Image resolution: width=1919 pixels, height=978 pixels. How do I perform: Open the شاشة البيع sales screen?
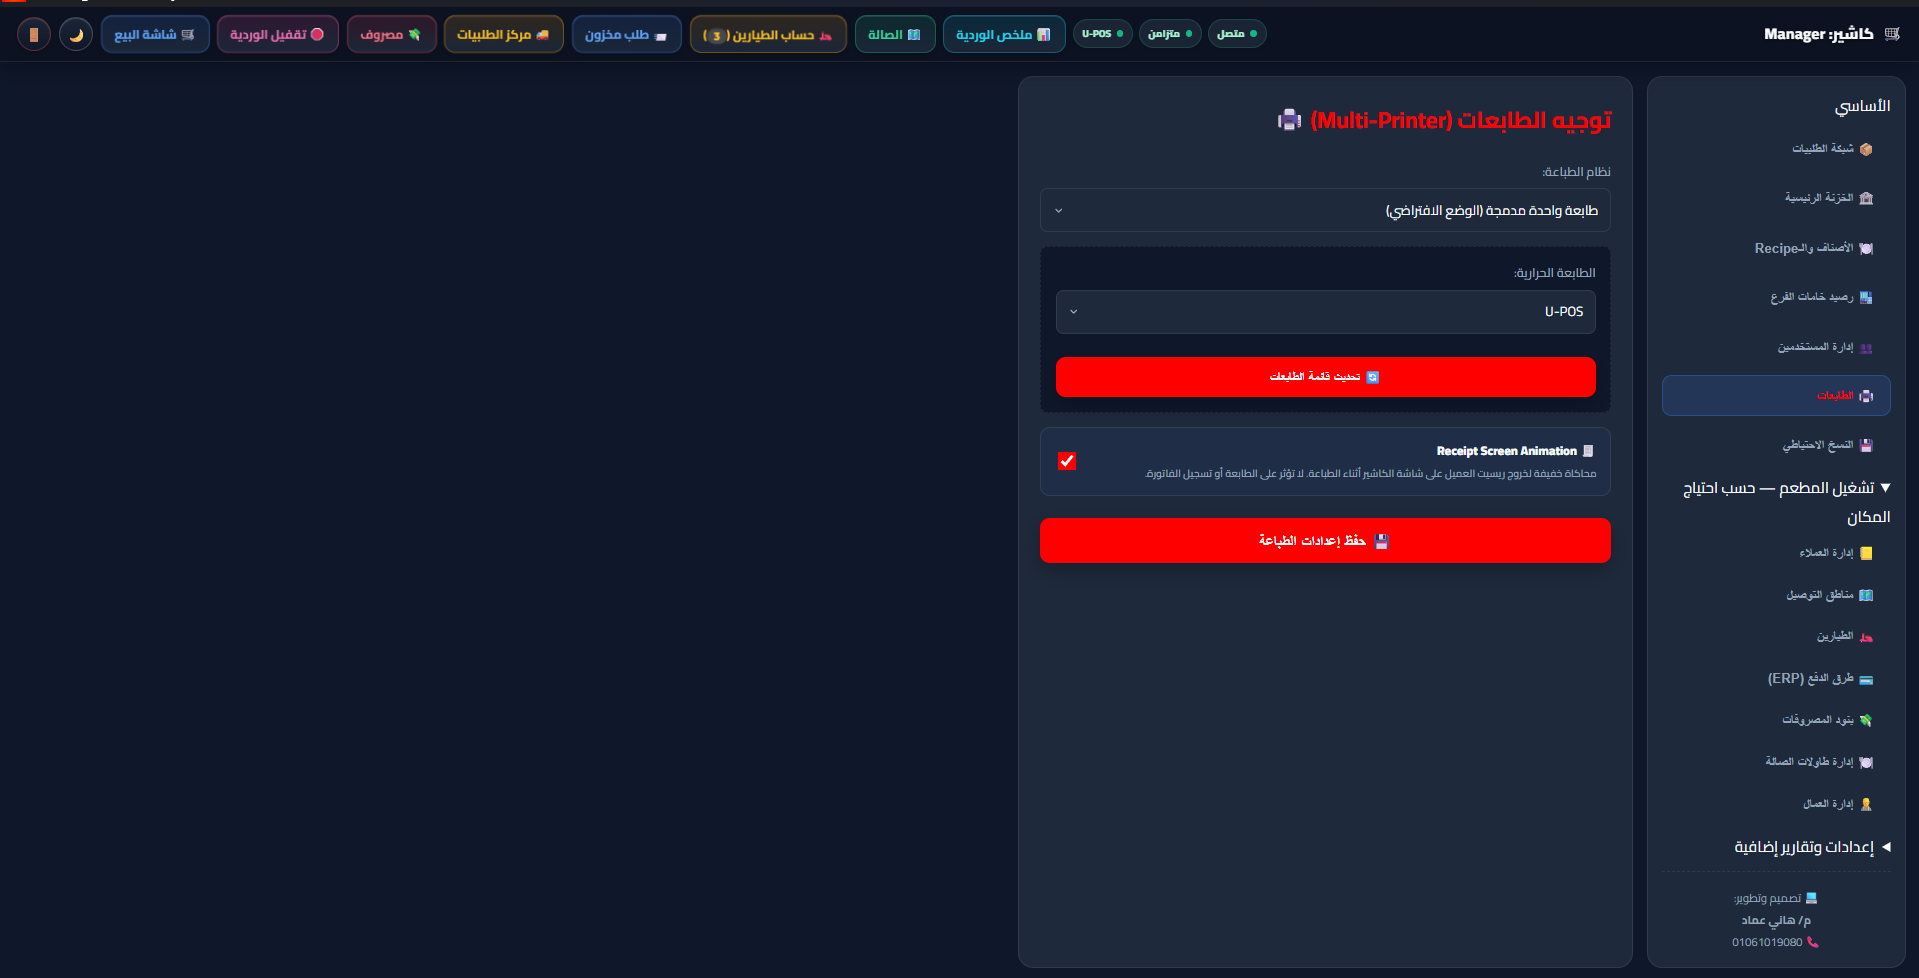(x=155, y=34)
